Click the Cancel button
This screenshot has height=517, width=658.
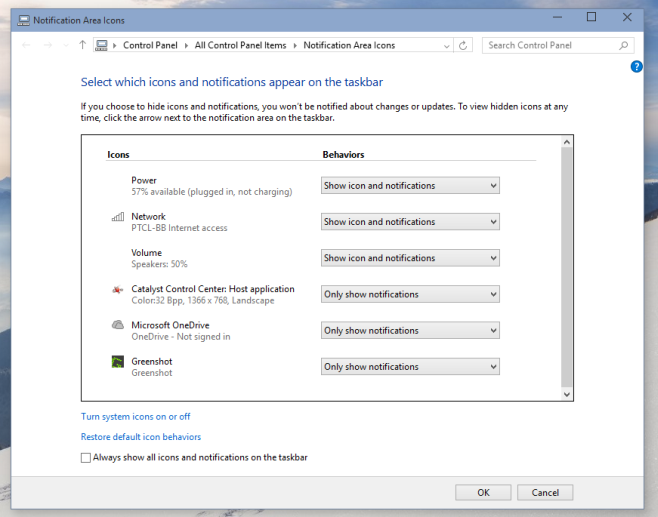[545, 492]
